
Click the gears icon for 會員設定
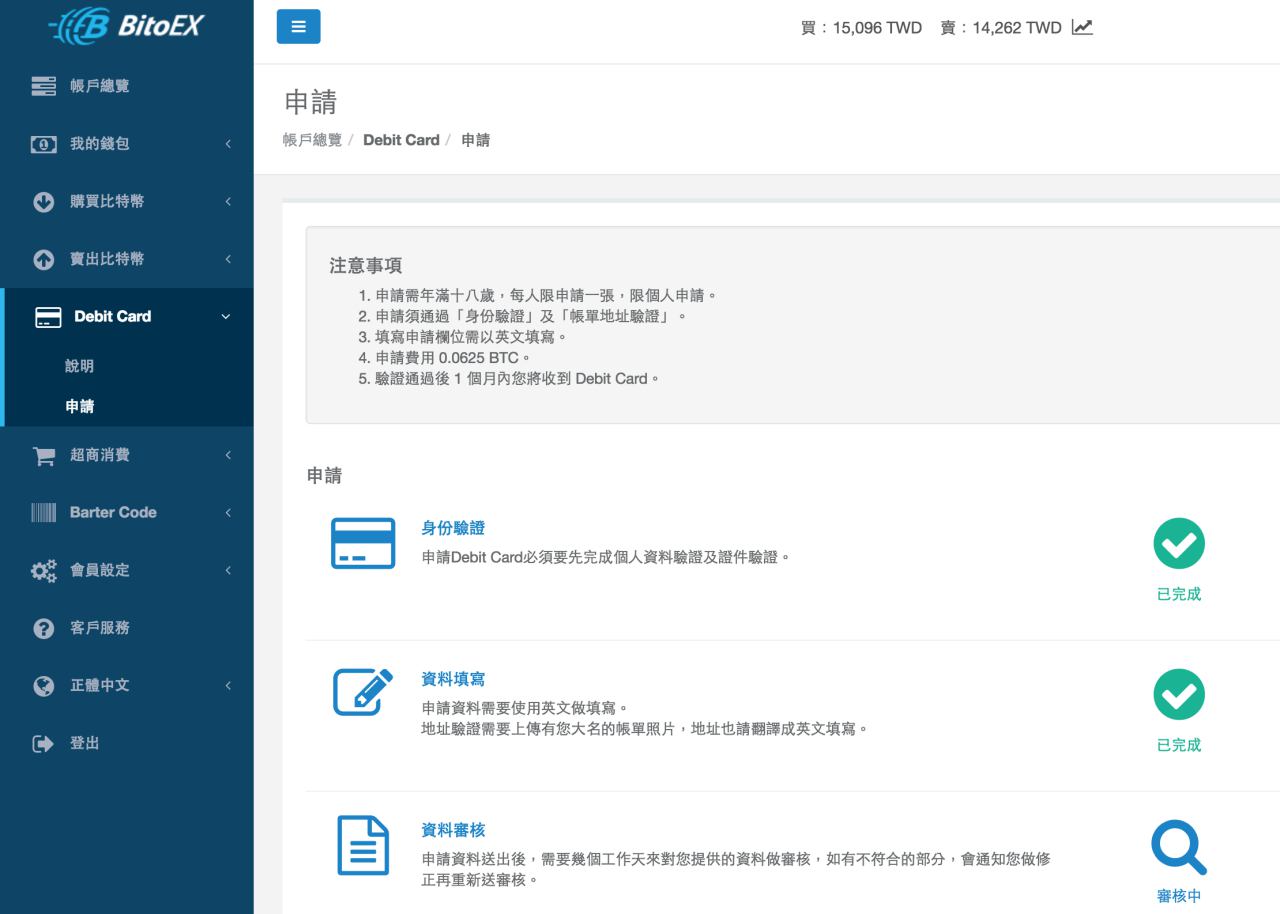tap(44, 571)
